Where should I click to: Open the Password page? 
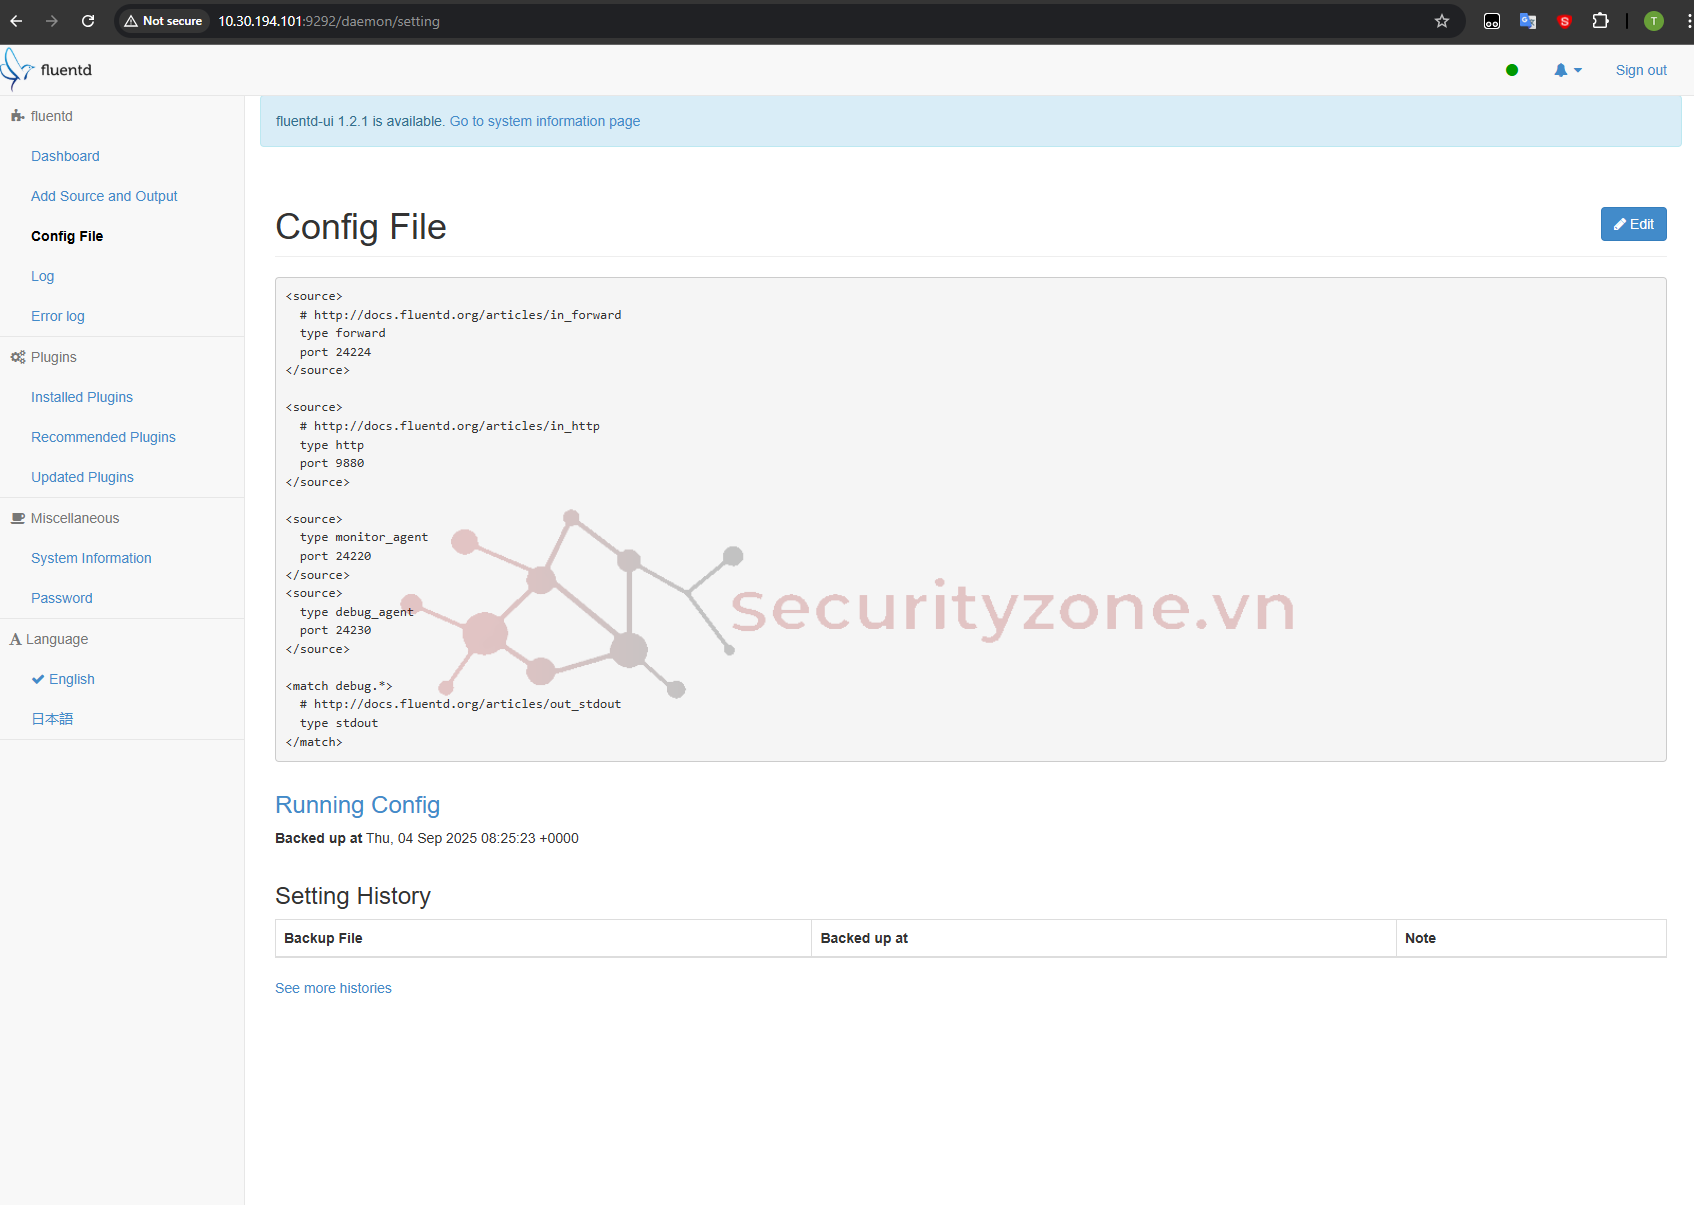[x=62, y=598]
